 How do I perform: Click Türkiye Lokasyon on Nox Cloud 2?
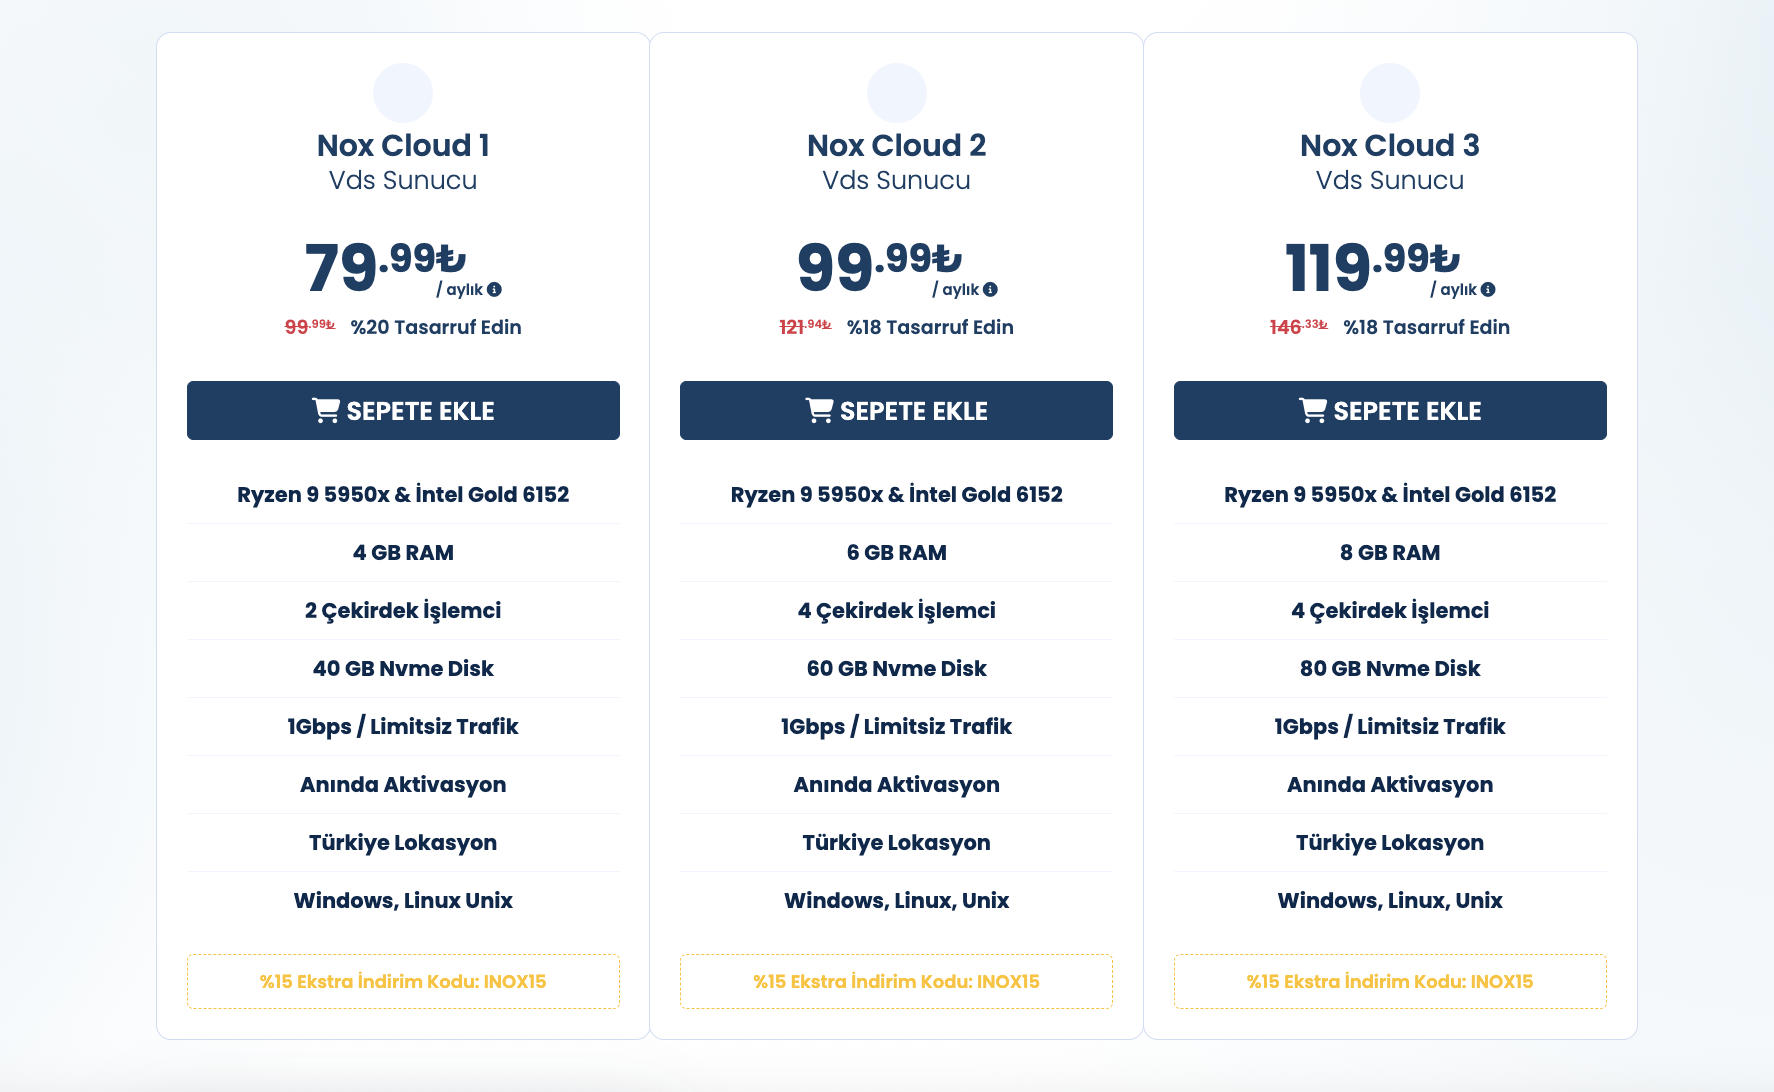click(x=897, y=843)
